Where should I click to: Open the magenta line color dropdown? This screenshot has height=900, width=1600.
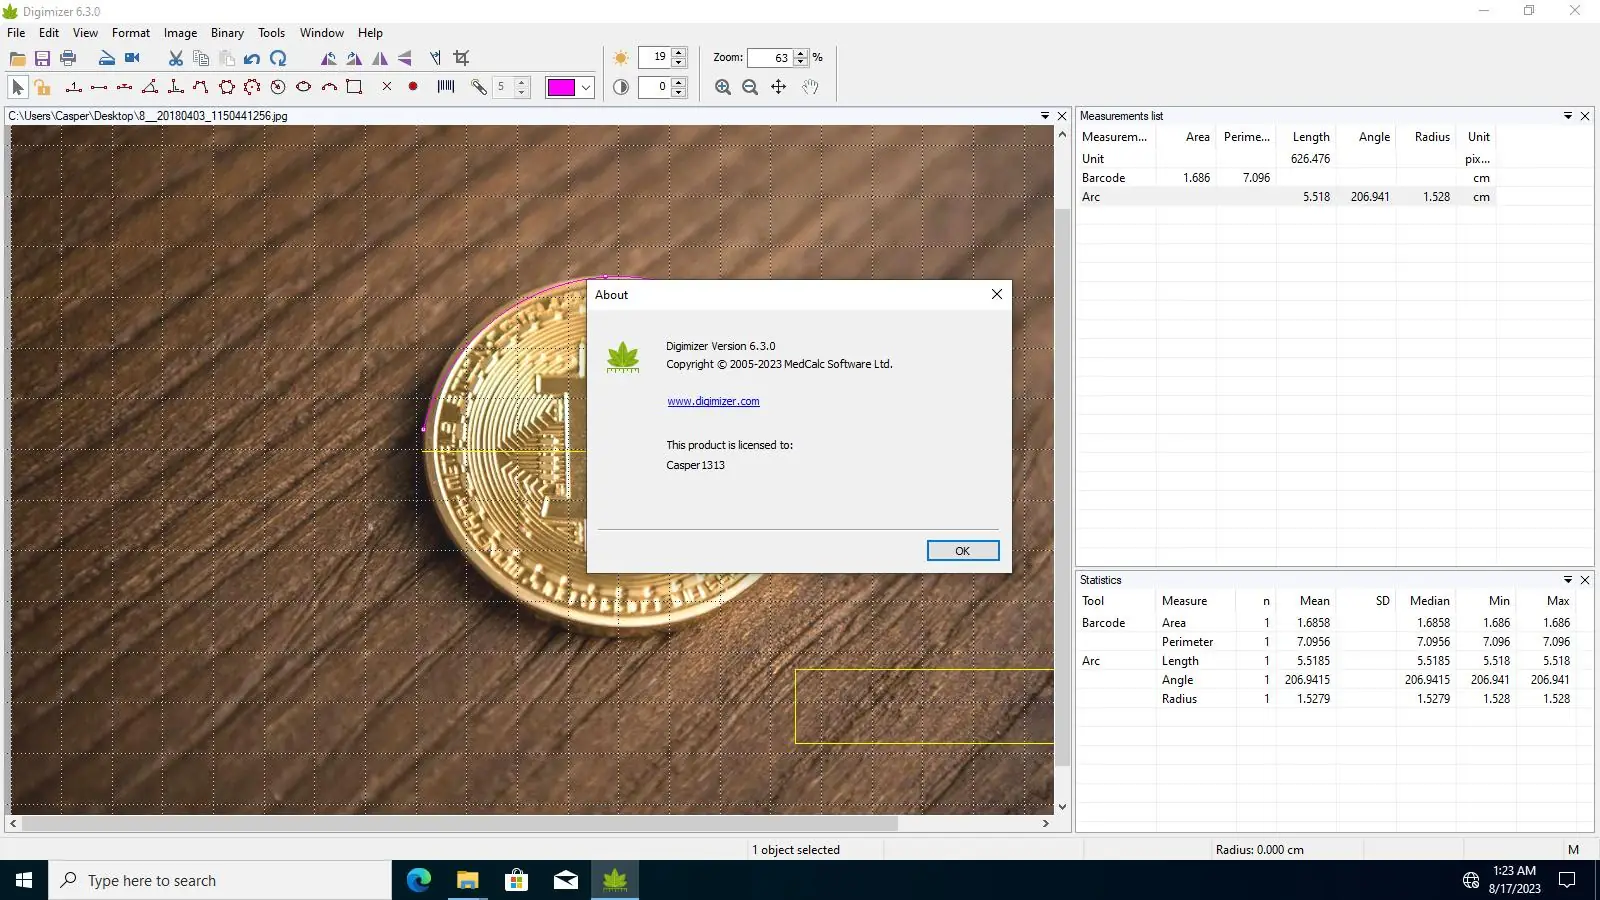586,87
